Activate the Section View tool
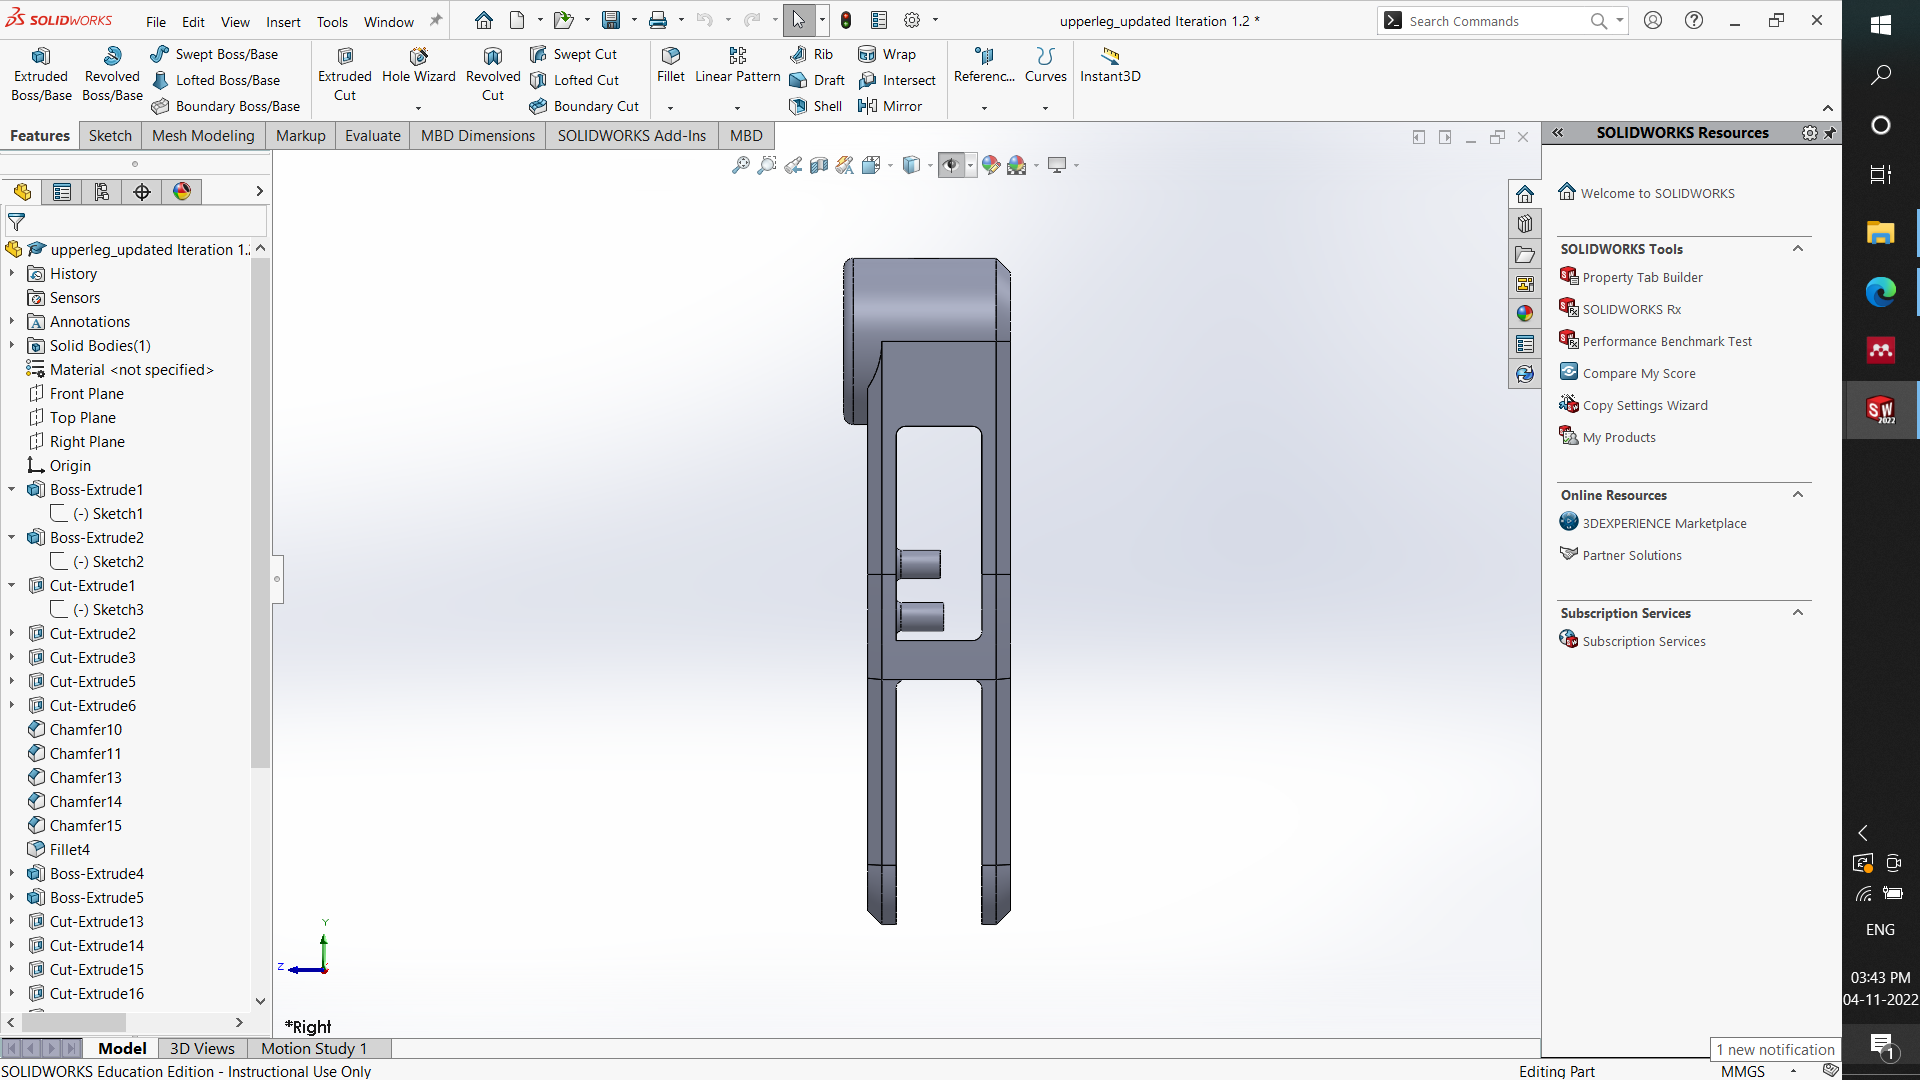Screen dimensions: 1920x1080 pos(819,165)
